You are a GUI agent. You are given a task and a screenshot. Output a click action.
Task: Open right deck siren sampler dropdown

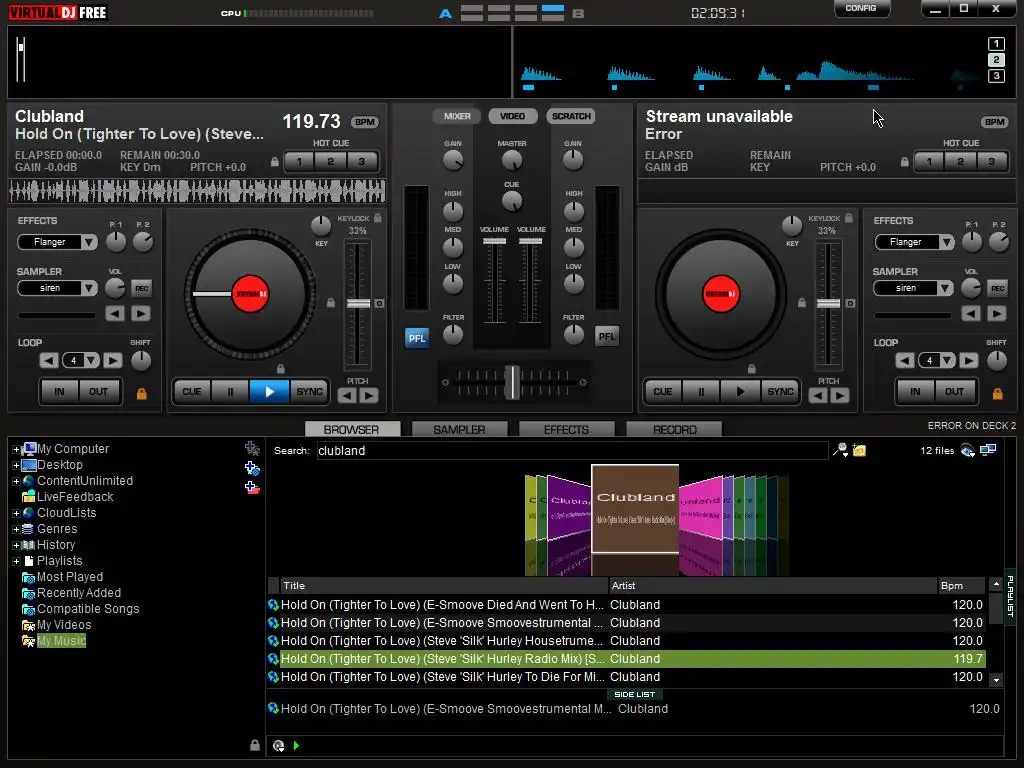click(946, 288)
